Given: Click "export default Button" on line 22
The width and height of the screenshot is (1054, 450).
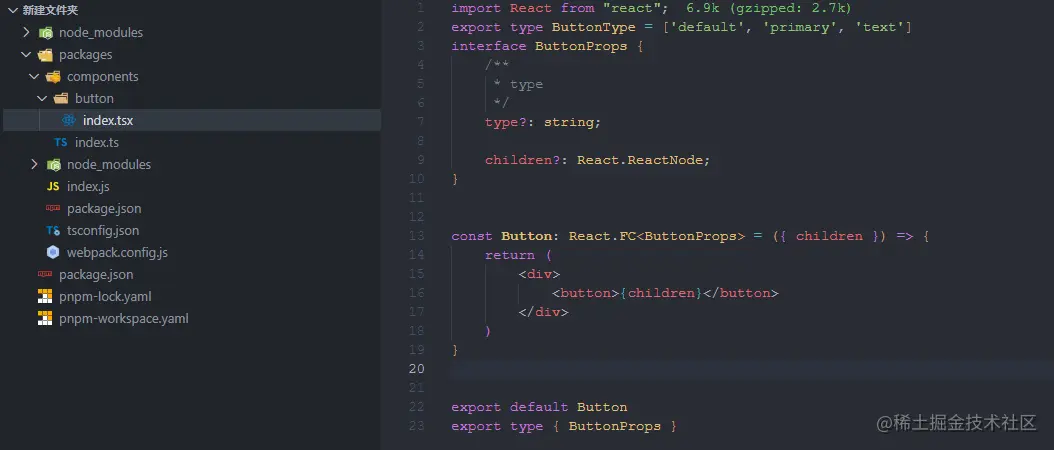Looking at the screenshot, I should tap(539, 407).
